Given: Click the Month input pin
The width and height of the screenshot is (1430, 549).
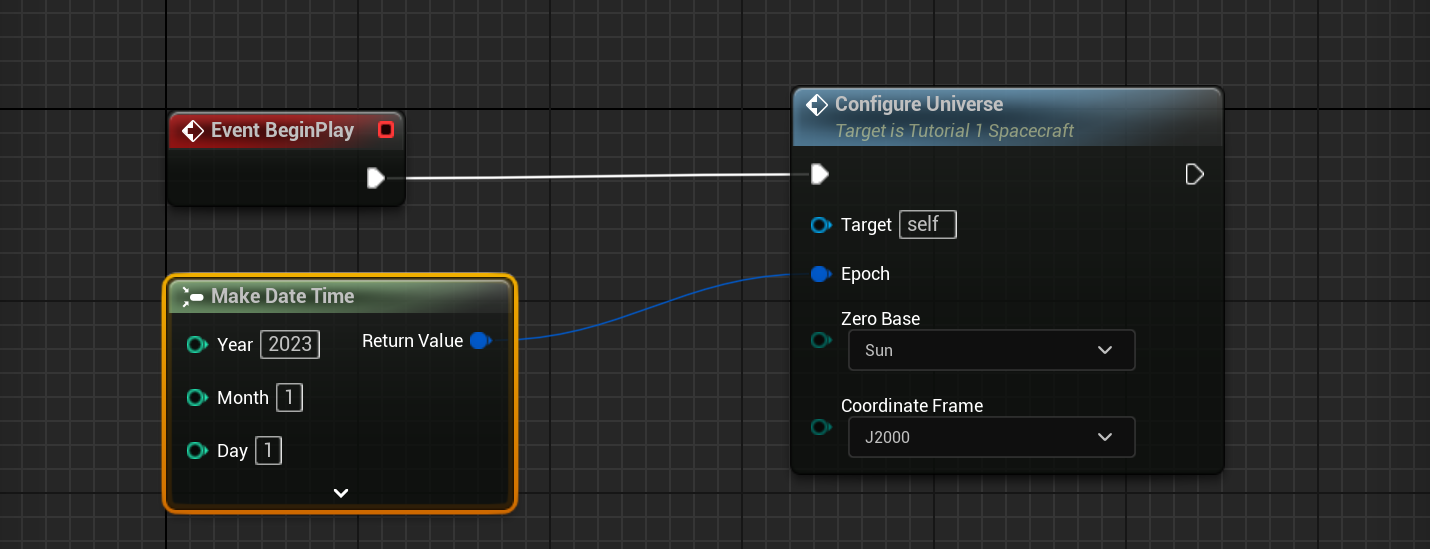Looking at the screenshot, I should pyautogui.click(x=197, y=398).
